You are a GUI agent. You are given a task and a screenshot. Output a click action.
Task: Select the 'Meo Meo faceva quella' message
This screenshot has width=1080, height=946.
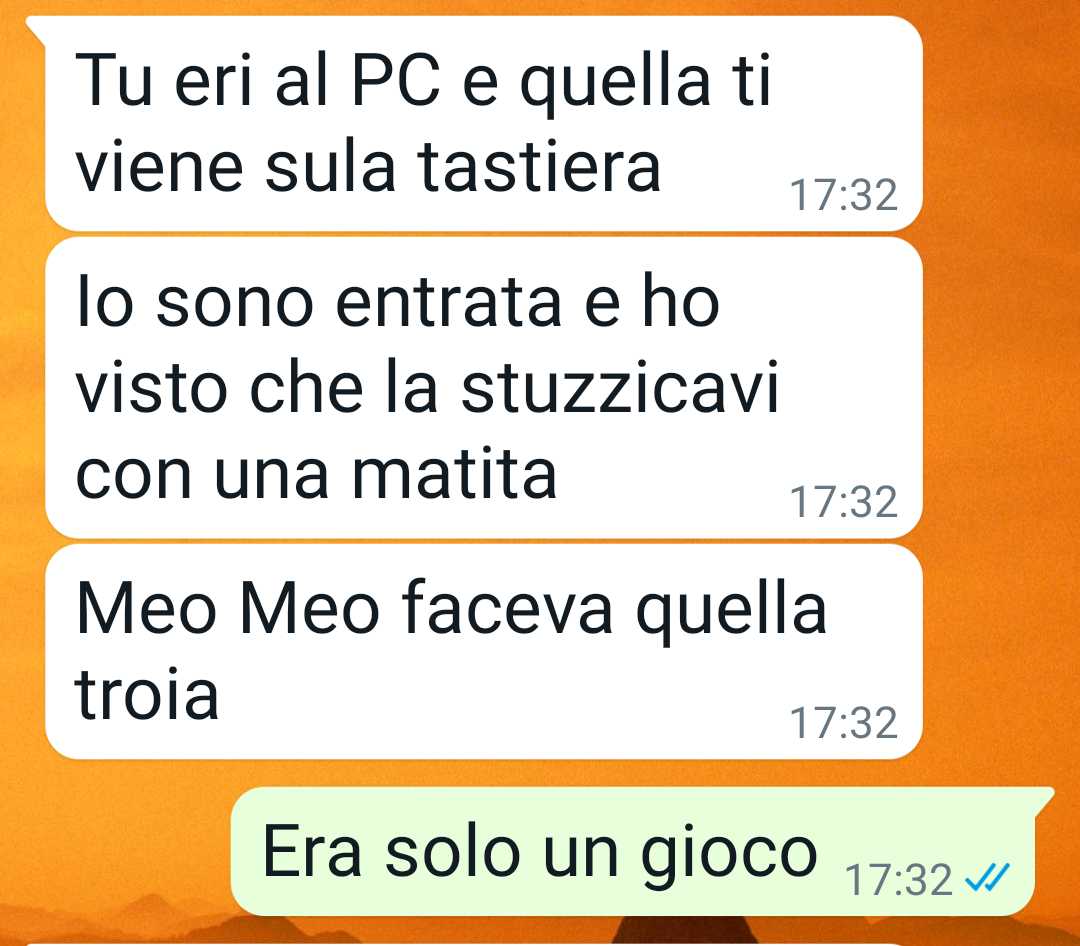483,652
